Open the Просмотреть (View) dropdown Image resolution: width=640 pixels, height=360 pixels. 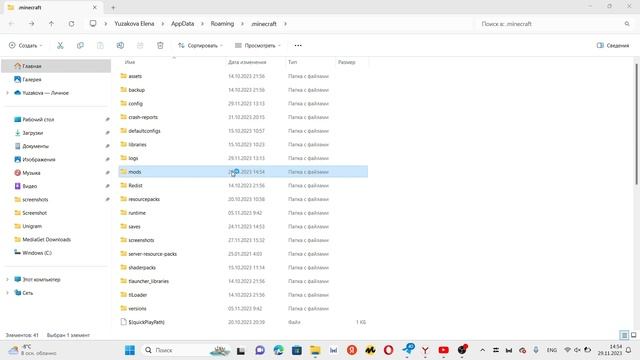click(x=258, y=45)
